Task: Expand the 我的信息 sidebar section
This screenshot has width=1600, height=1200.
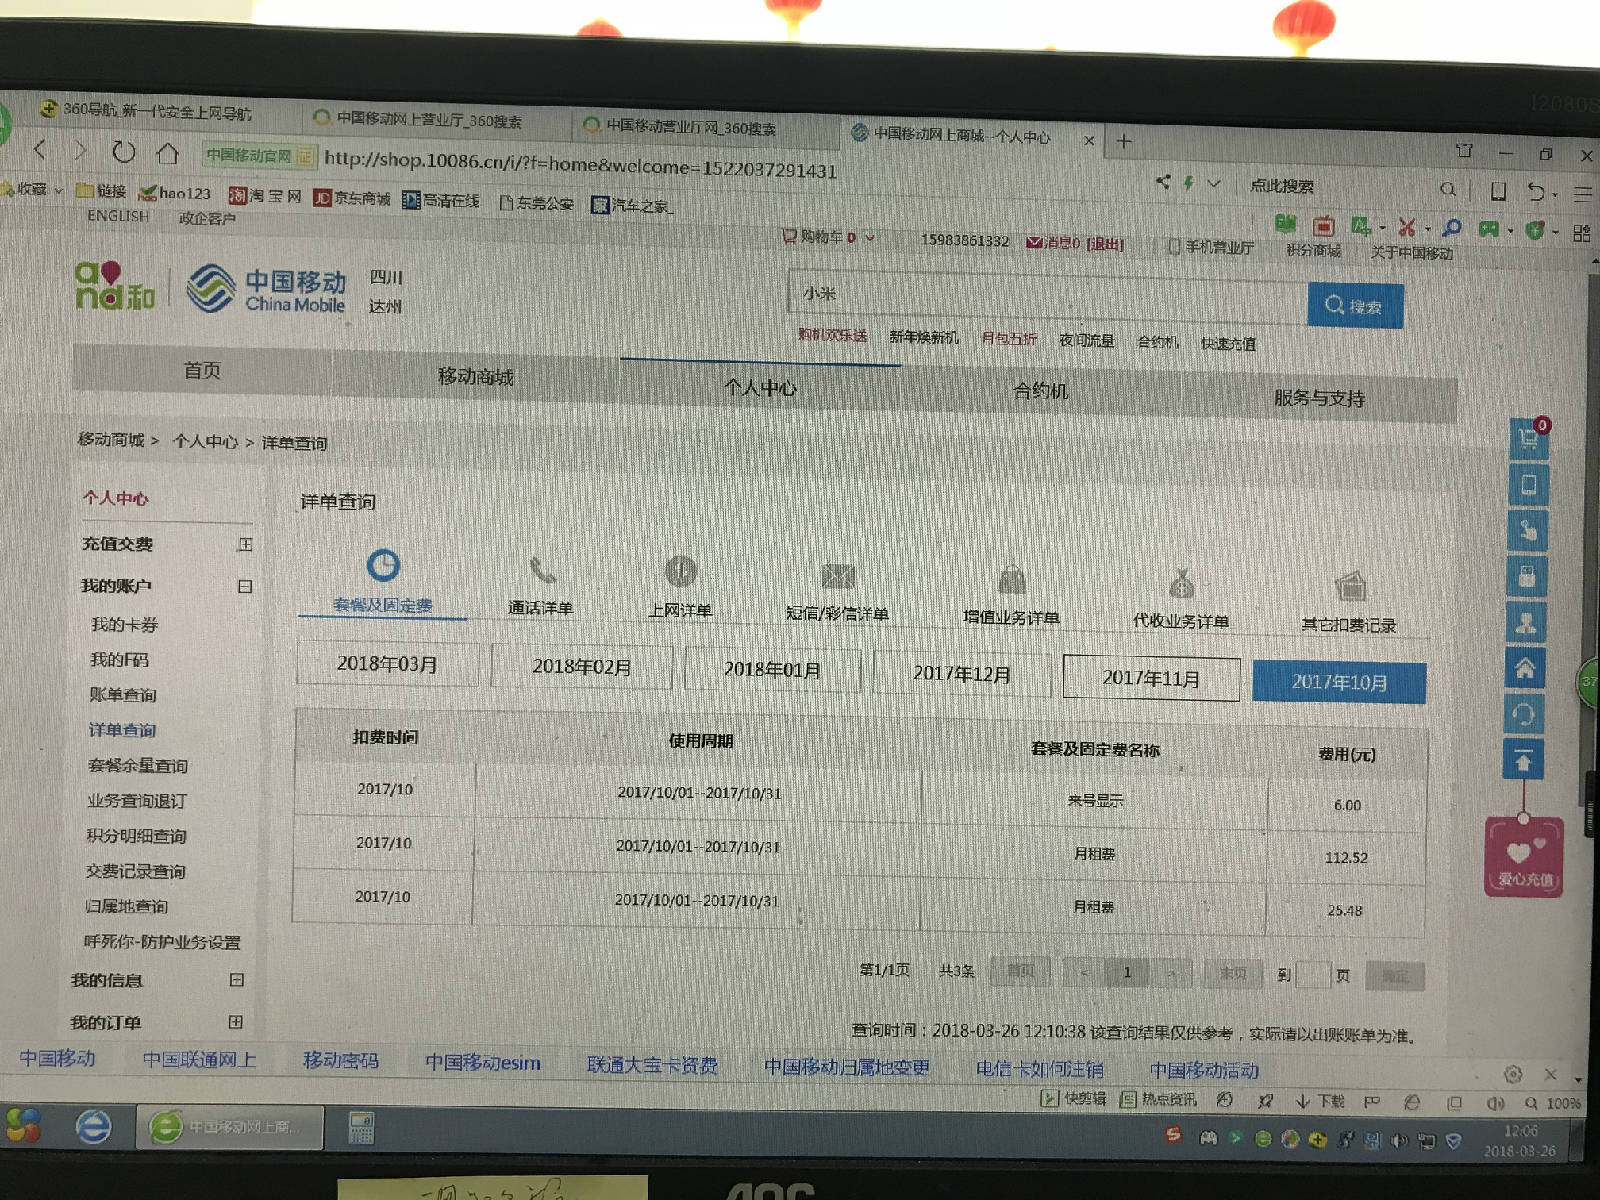Action: pos(237,980)
